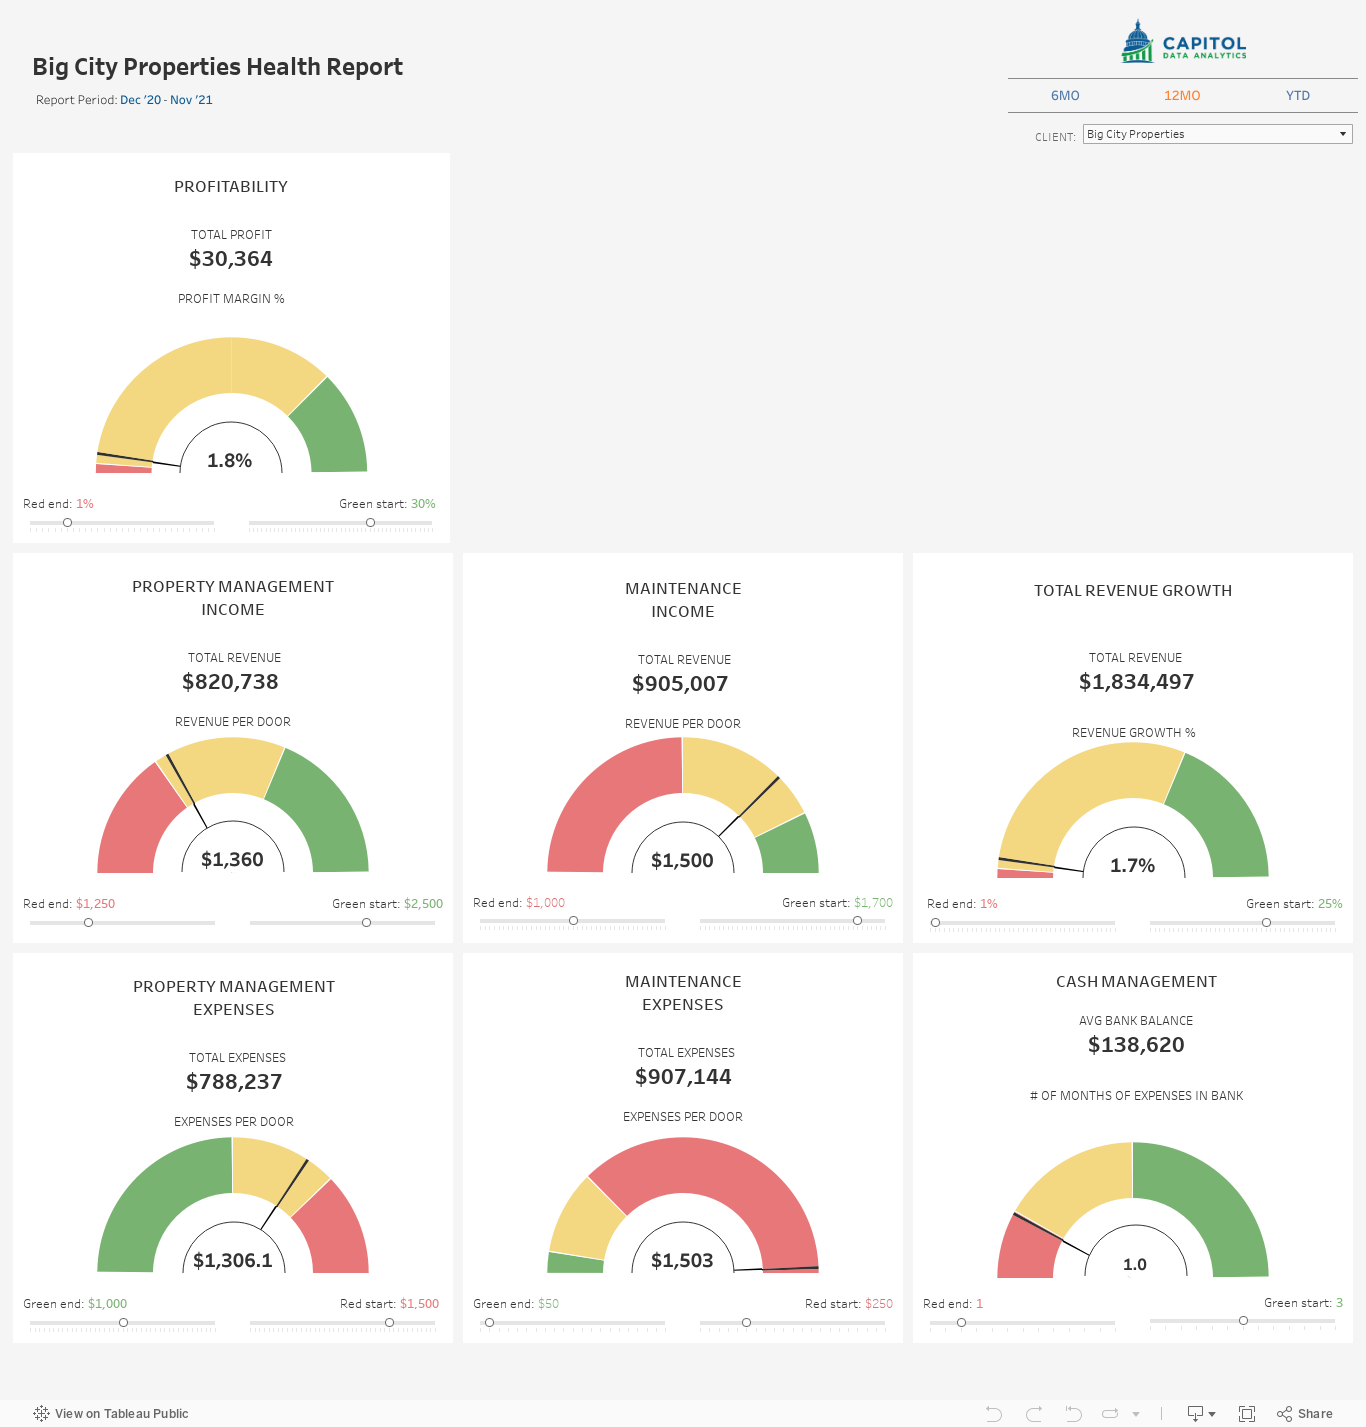
Task: Adjust Profitability Green start 30% slider
Action: (x=370, y=522)
